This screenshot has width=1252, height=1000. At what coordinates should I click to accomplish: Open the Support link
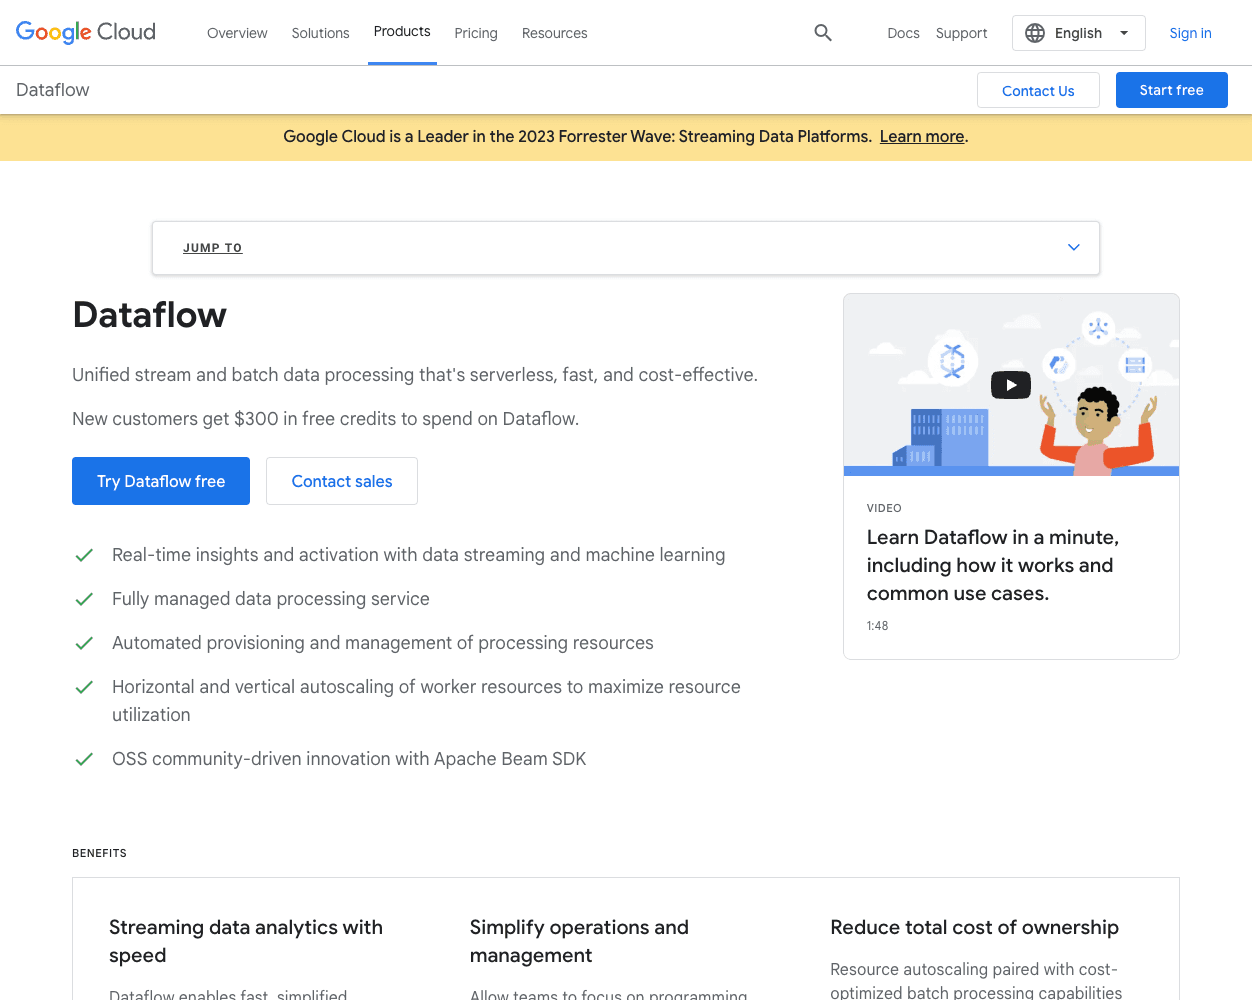(962, 33)
